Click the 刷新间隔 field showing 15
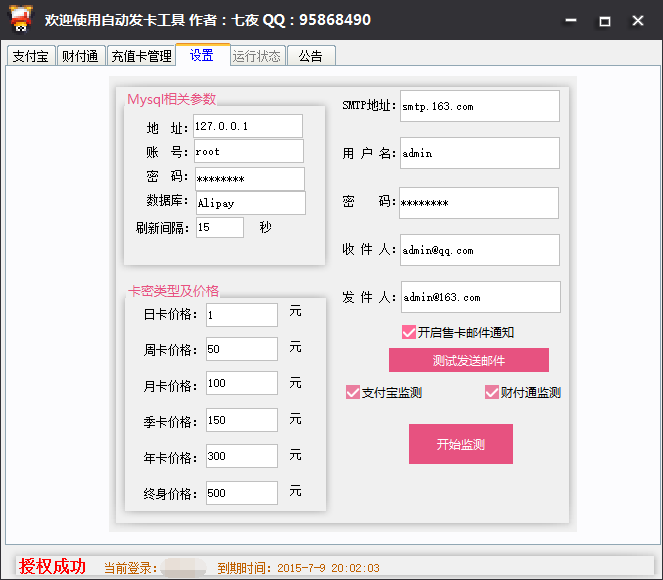 (220, 227)
